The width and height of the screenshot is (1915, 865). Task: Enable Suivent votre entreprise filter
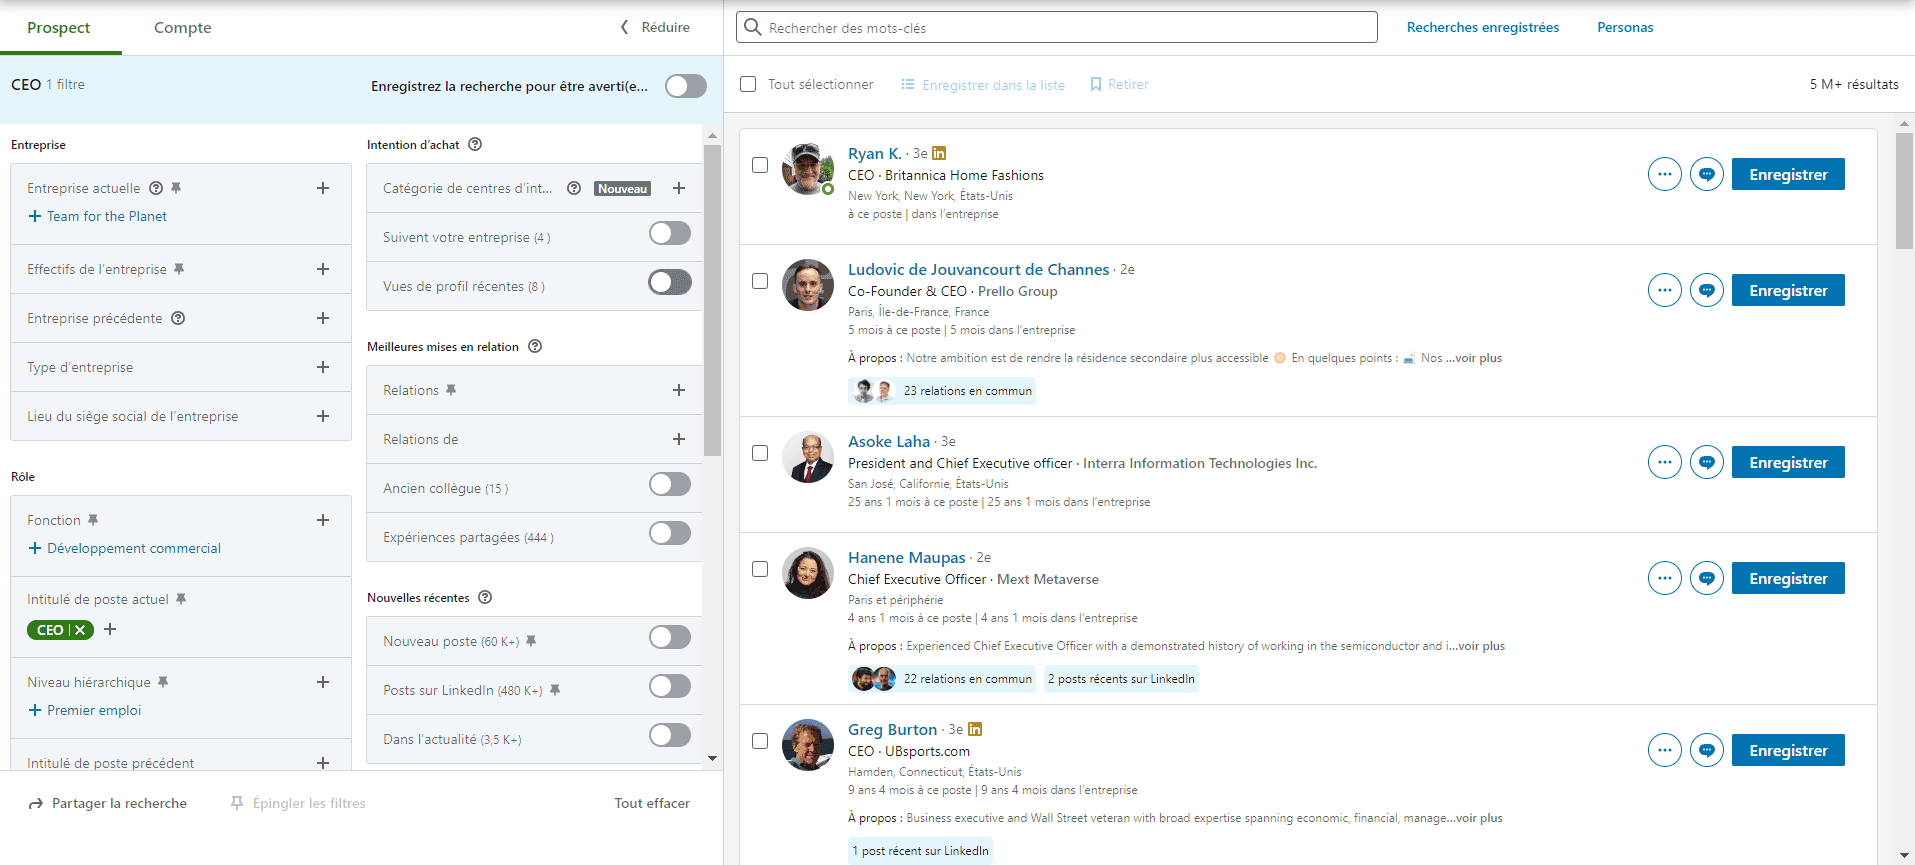[x=670, y=233]
